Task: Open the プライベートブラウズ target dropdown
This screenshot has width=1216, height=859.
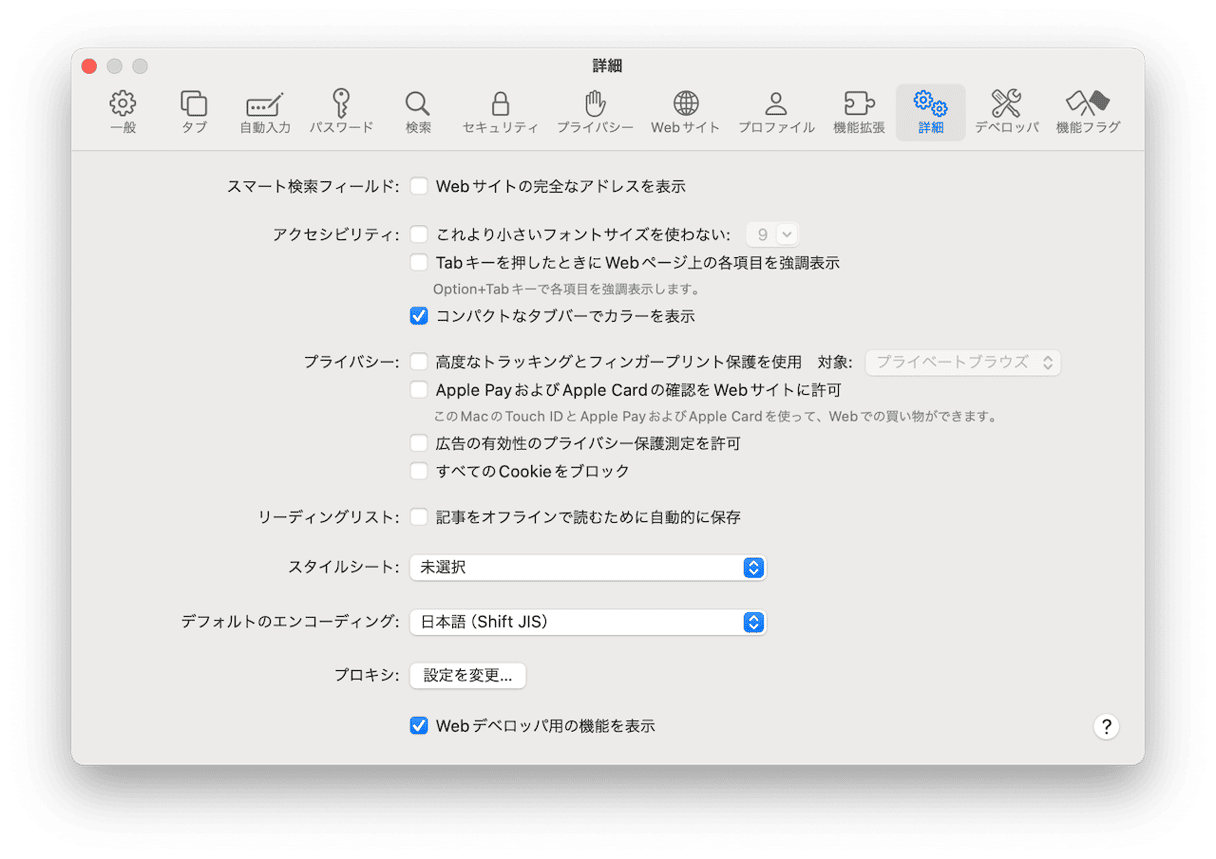Action: [x=962, y=362]
